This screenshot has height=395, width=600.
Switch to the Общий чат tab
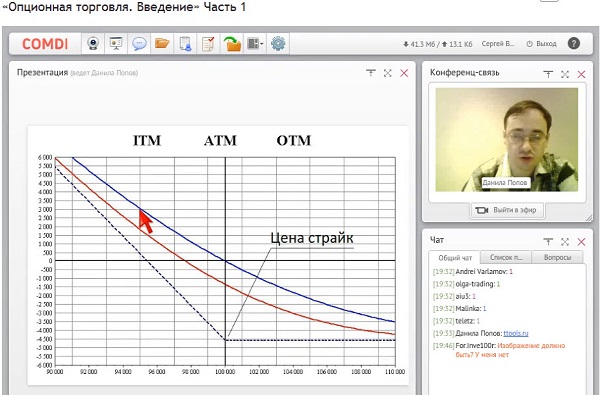click(x=455, y=258)
